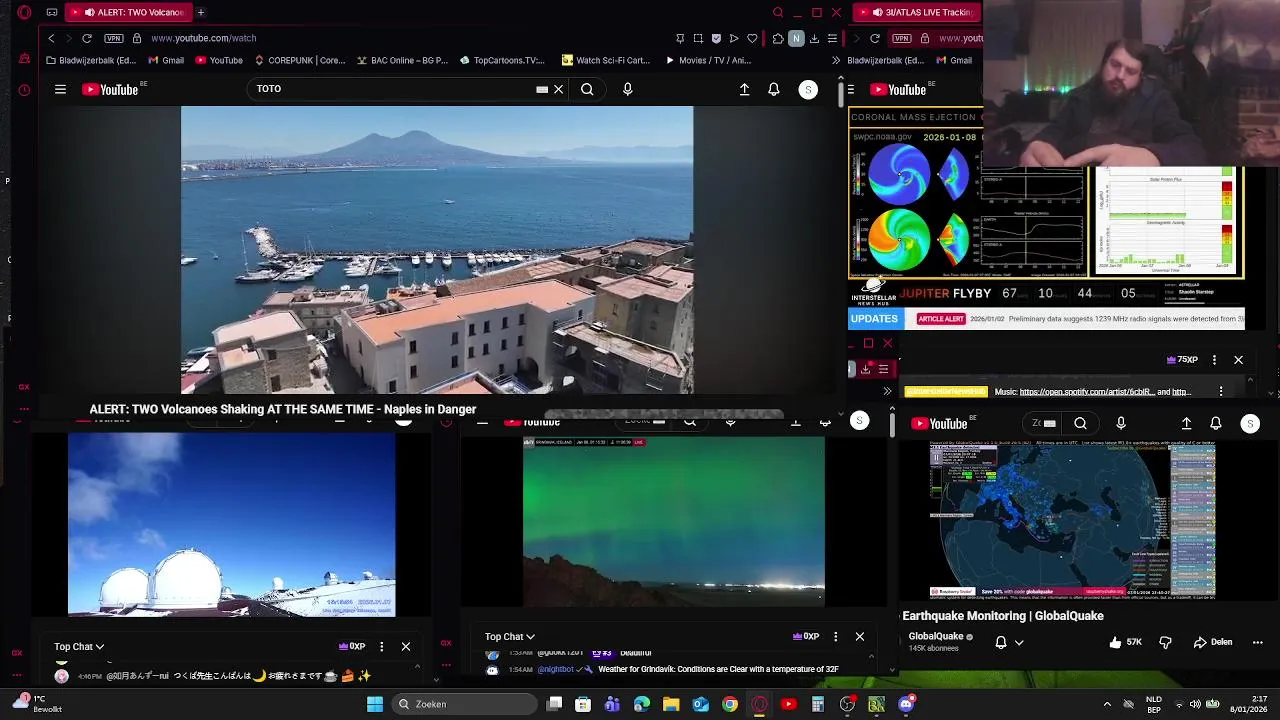Open the weather widget showing Bewolkt
The image size is (1280, 720).
38,704
